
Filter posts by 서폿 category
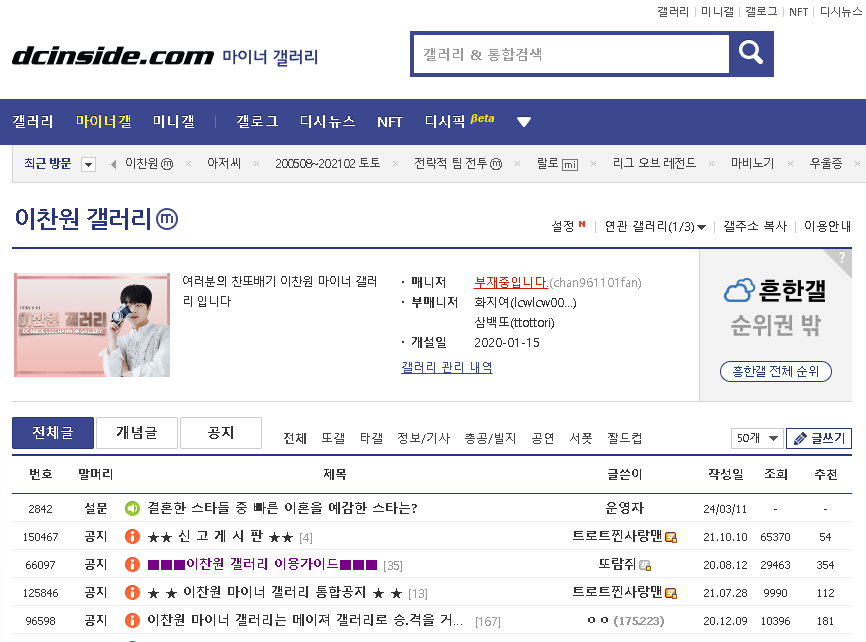point(581,439)
